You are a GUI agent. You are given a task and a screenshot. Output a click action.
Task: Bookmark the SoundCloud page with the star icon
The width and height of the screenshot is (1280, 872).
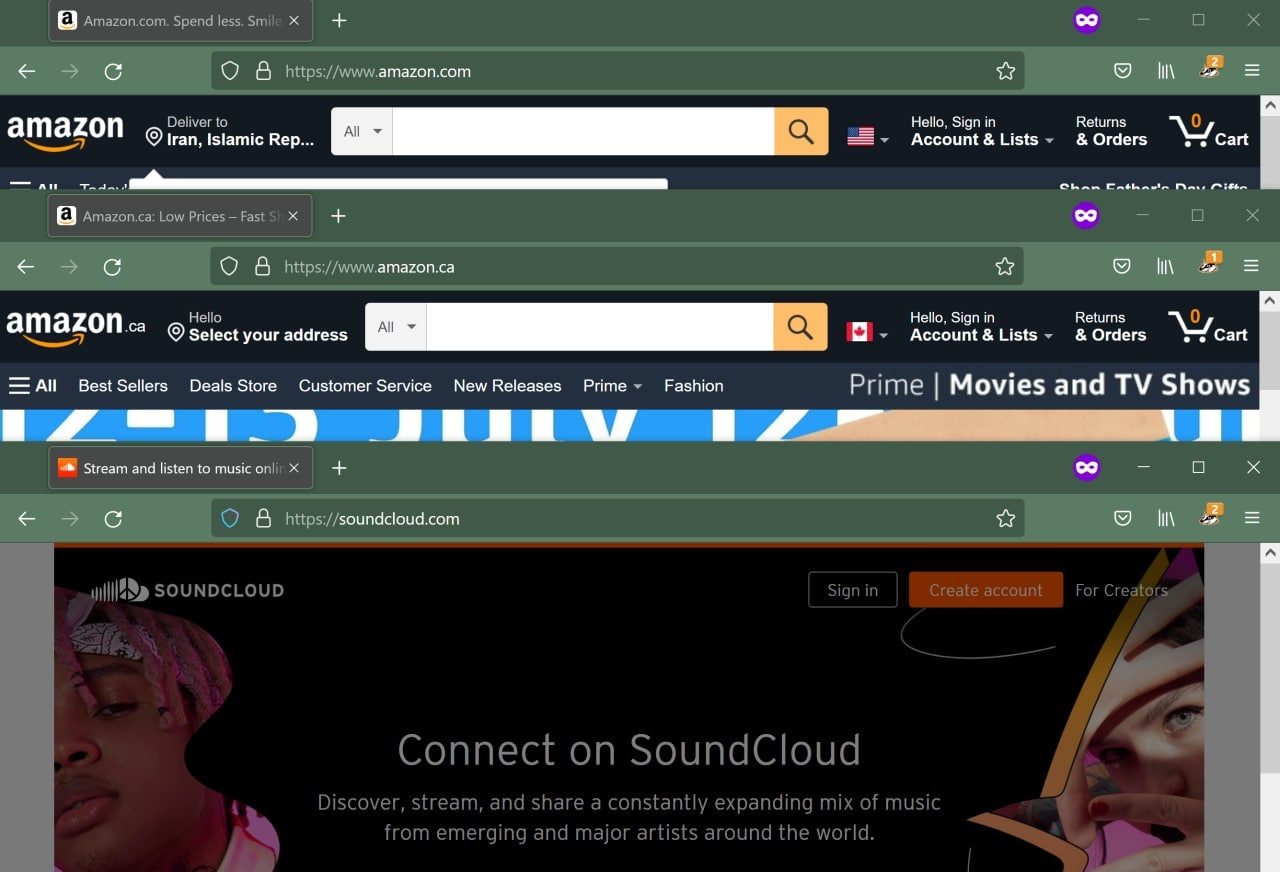(x=1005, y=518)
